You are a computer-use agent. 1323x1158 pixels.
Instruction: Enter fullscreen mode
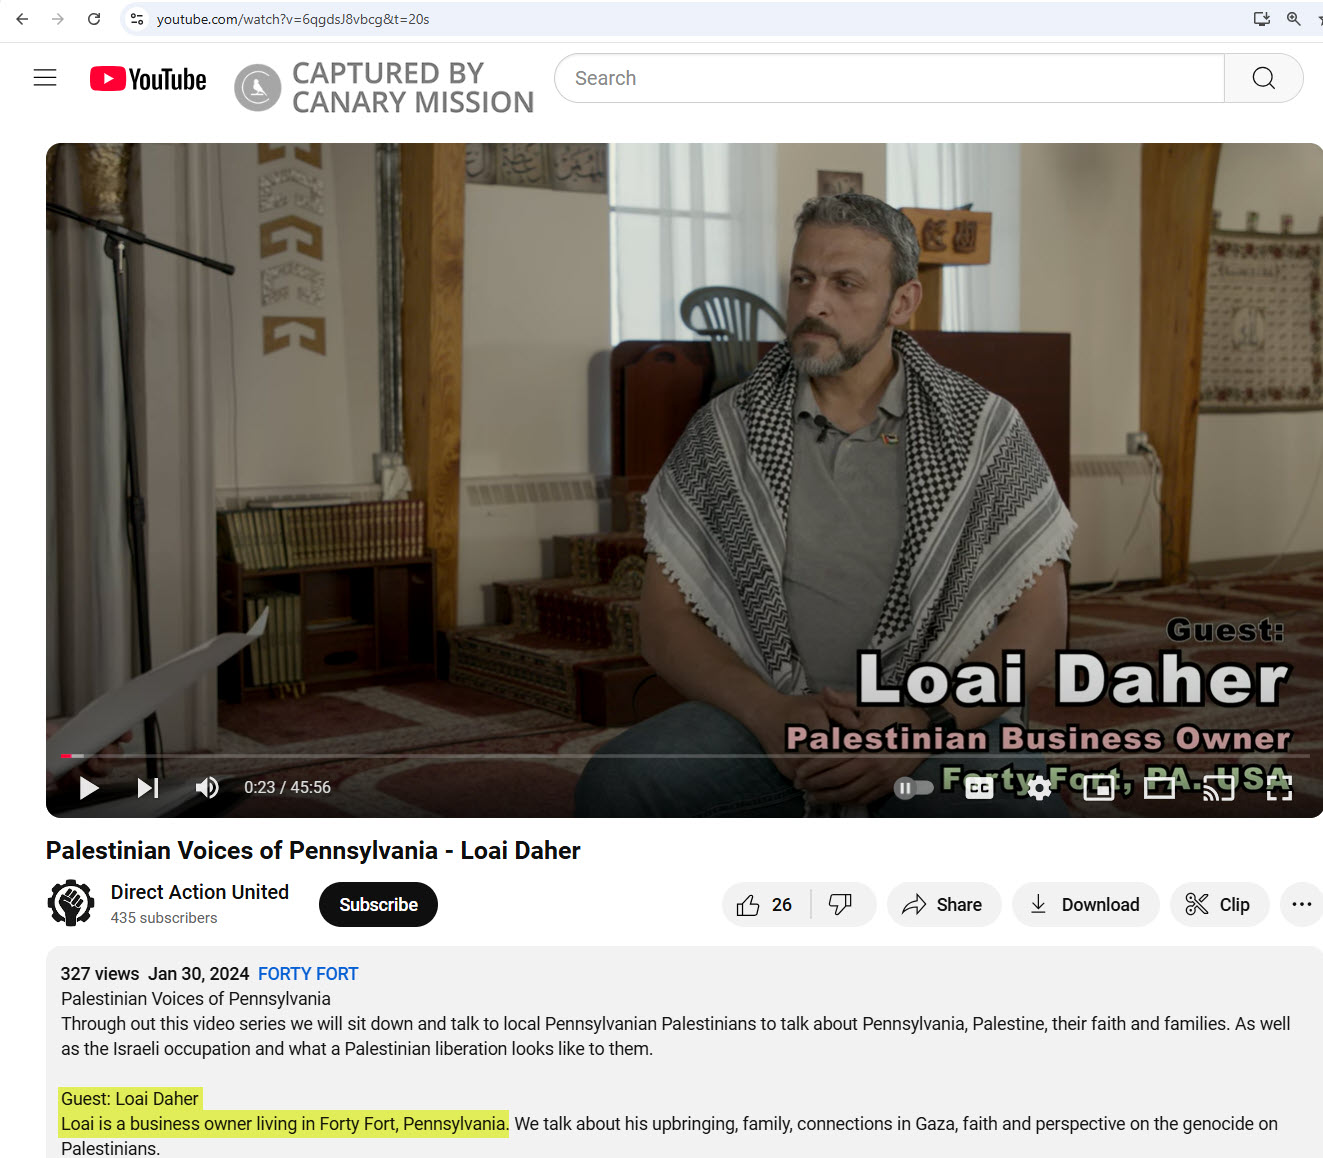point(1278,787)
